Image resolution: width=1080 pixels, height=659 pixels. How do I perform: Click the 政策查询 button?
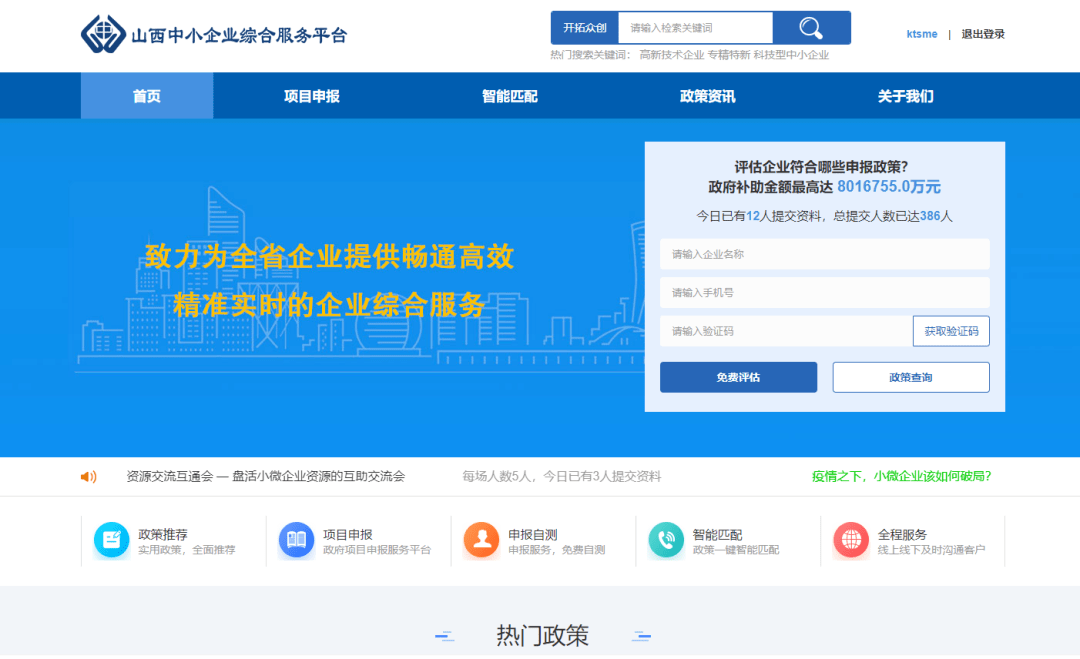pos(910,377)
